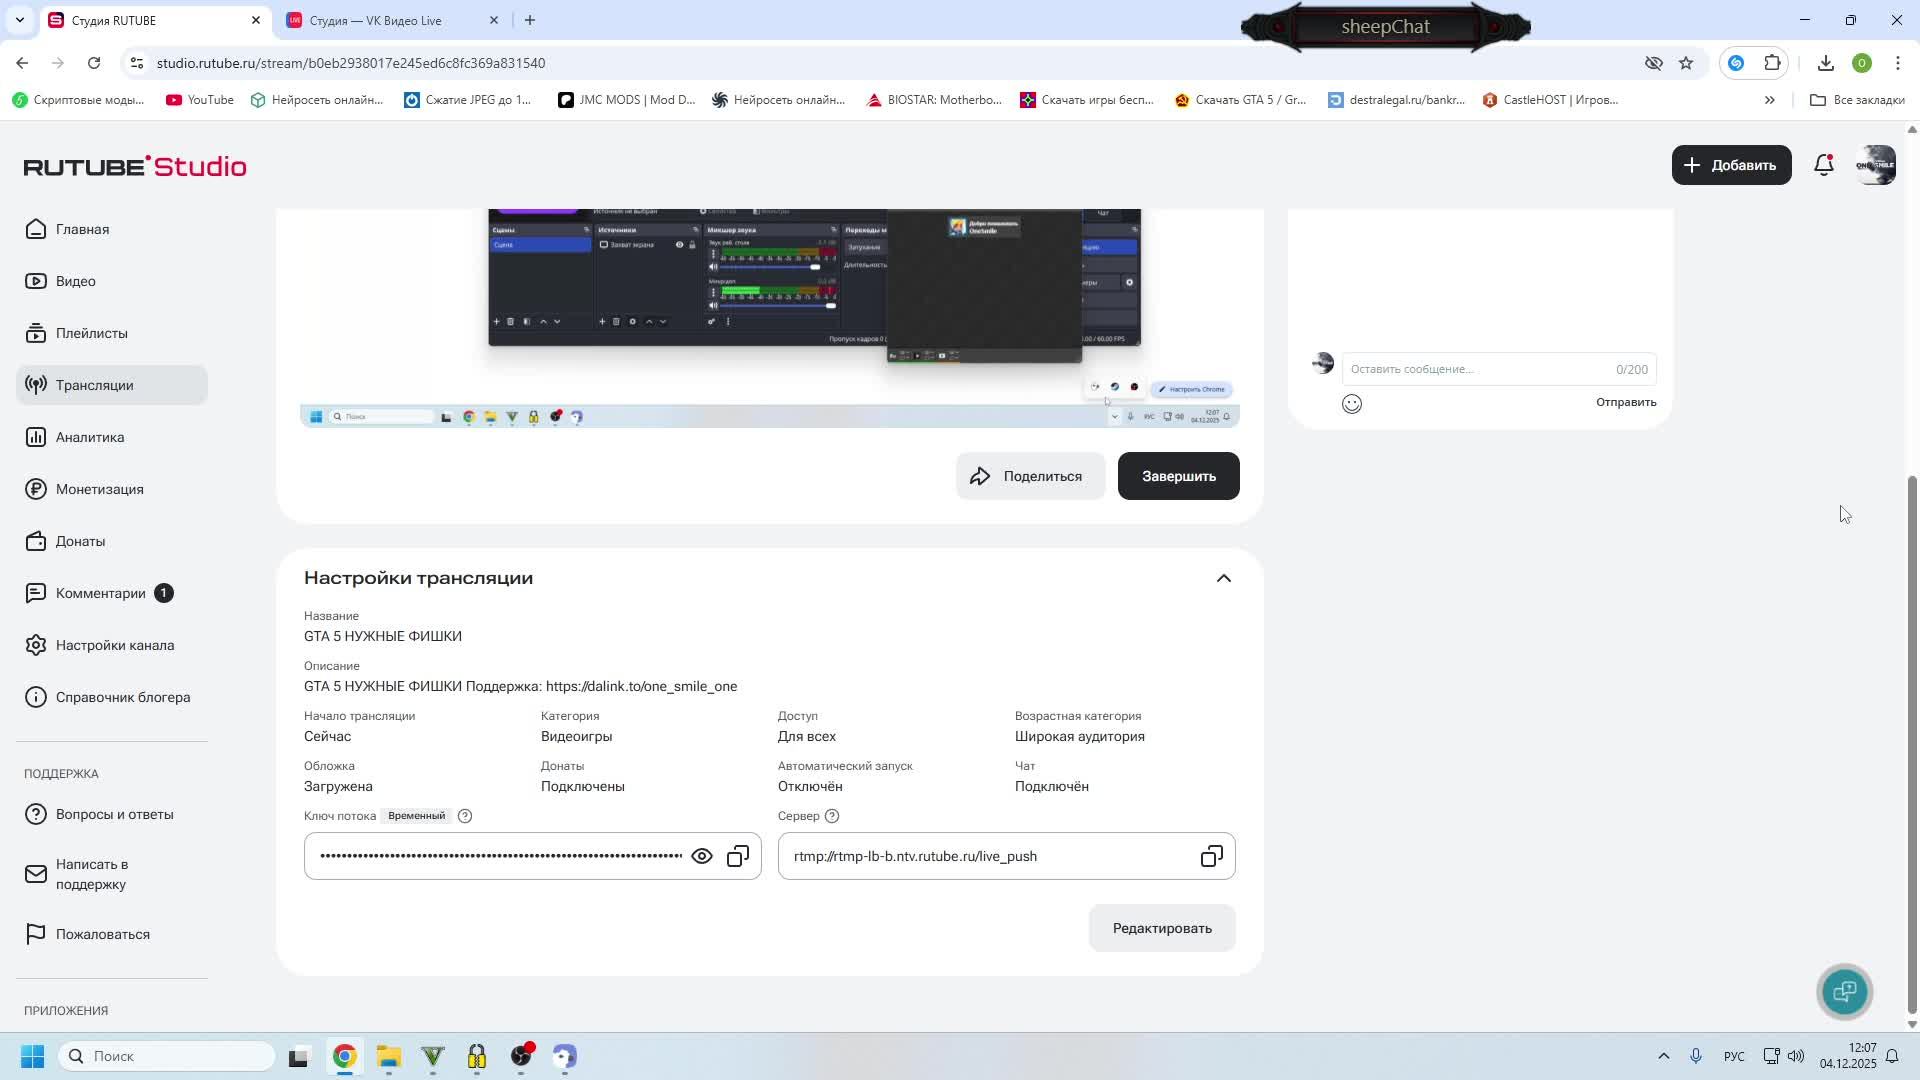1920x1080 pixels.
Task: Expand the hidden bookmarks overflow chevron
Action: pos(1769,100)
